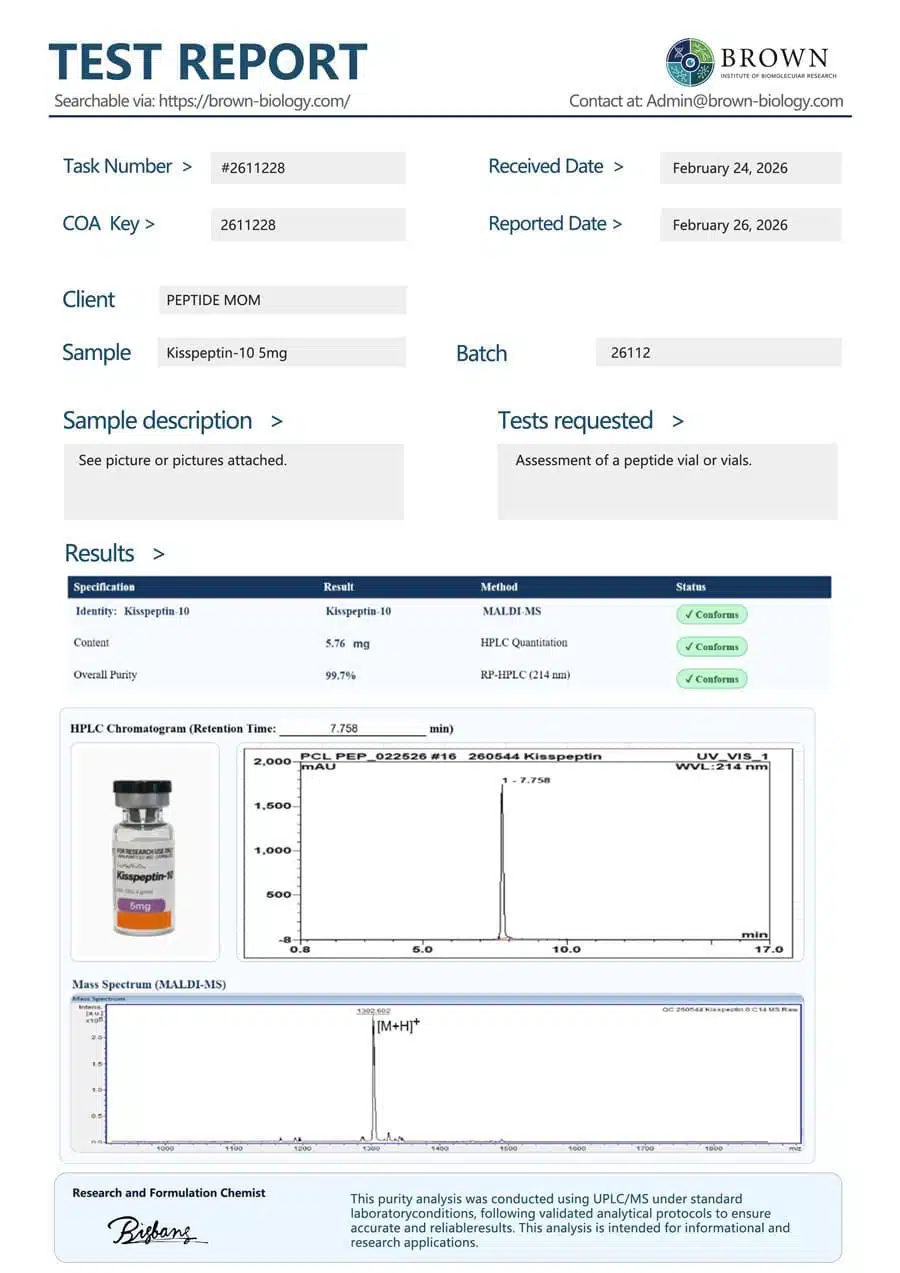Click the 5.76 mg content result
The width and height of the screenshot is (900, 1273).
tap(347, 644)
